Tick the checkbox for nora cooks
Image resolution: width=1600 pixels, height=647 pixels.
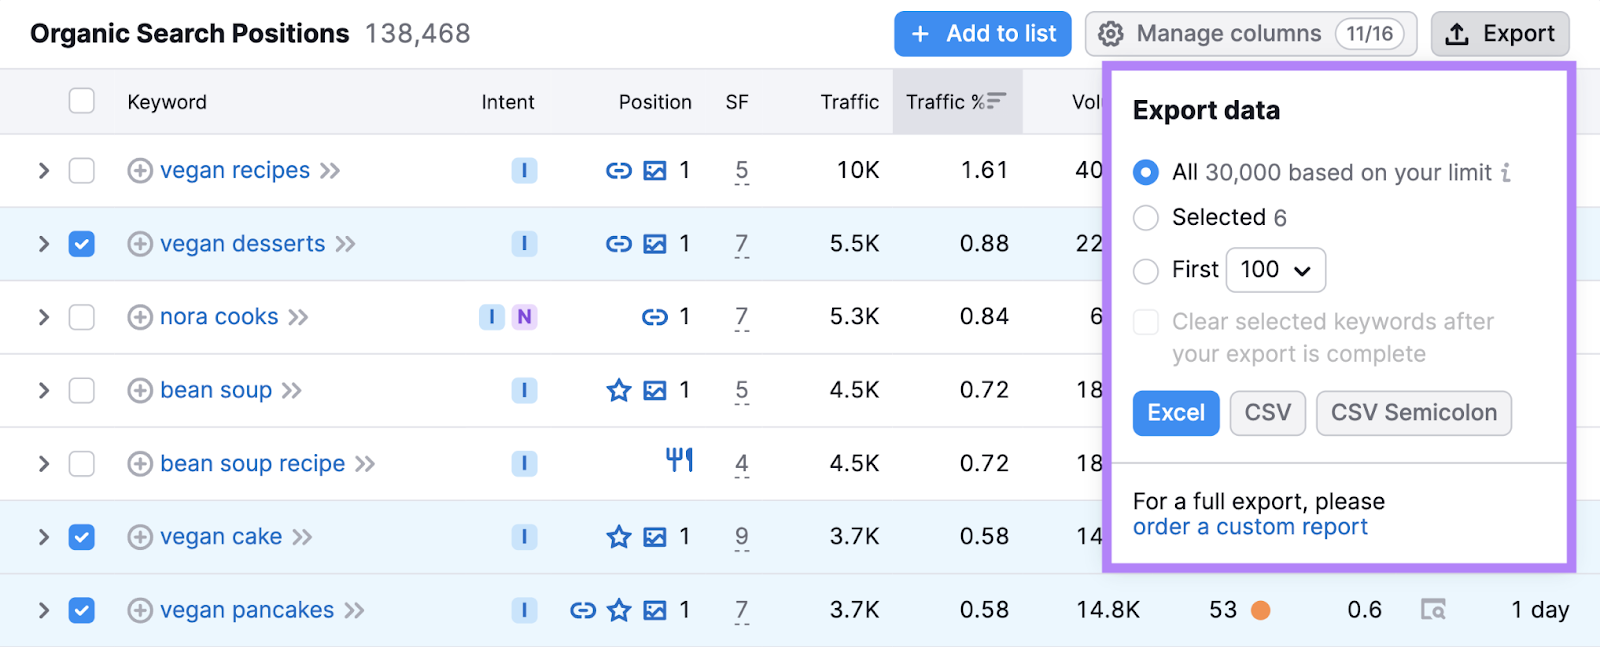82,317
